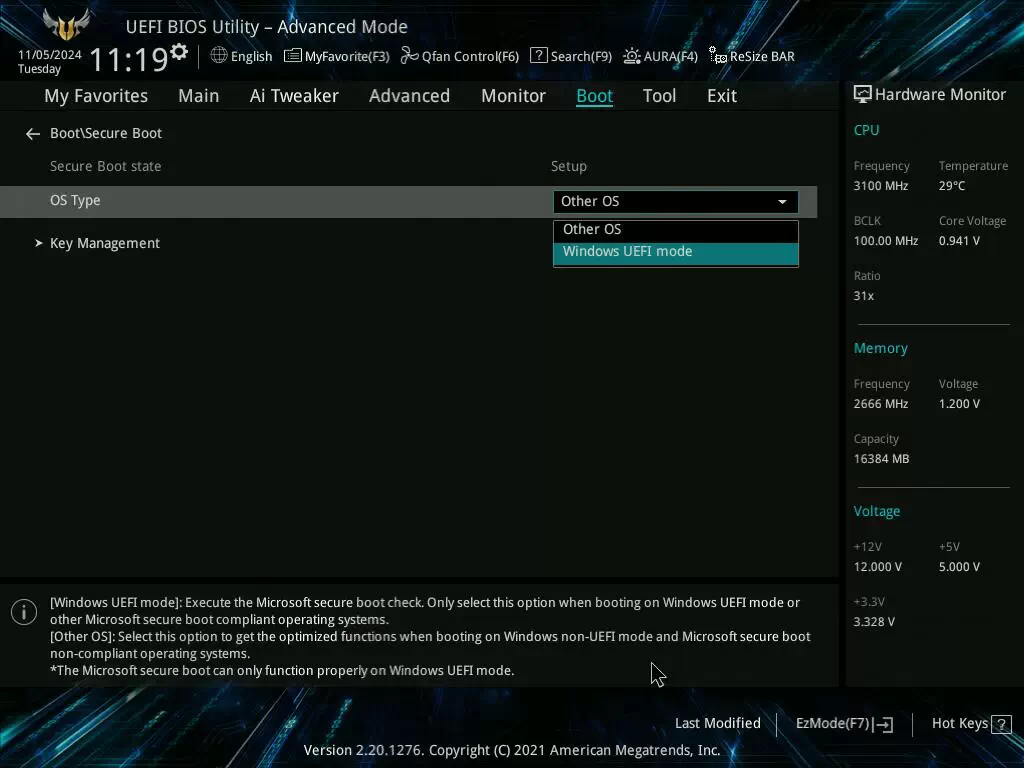Click +12V reading 12.000 V

pyautogui.click(x=878, y=567)
